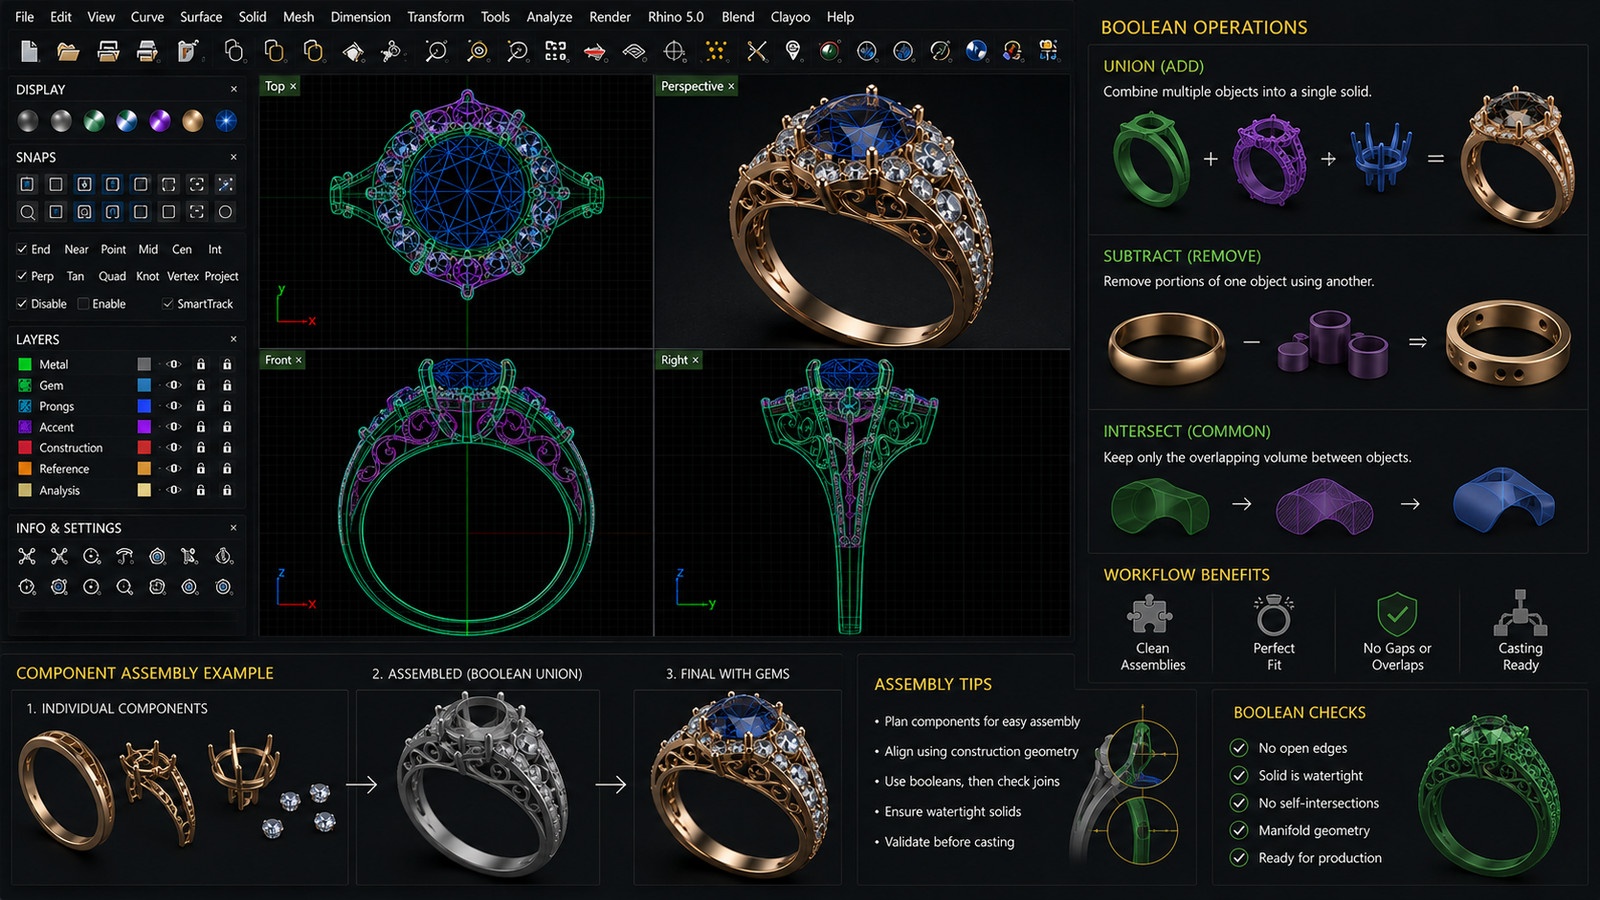This screenshot has width=1600, height=900.
Task: Toggle the last lock on Reference layer
Action: pos(227,469)
